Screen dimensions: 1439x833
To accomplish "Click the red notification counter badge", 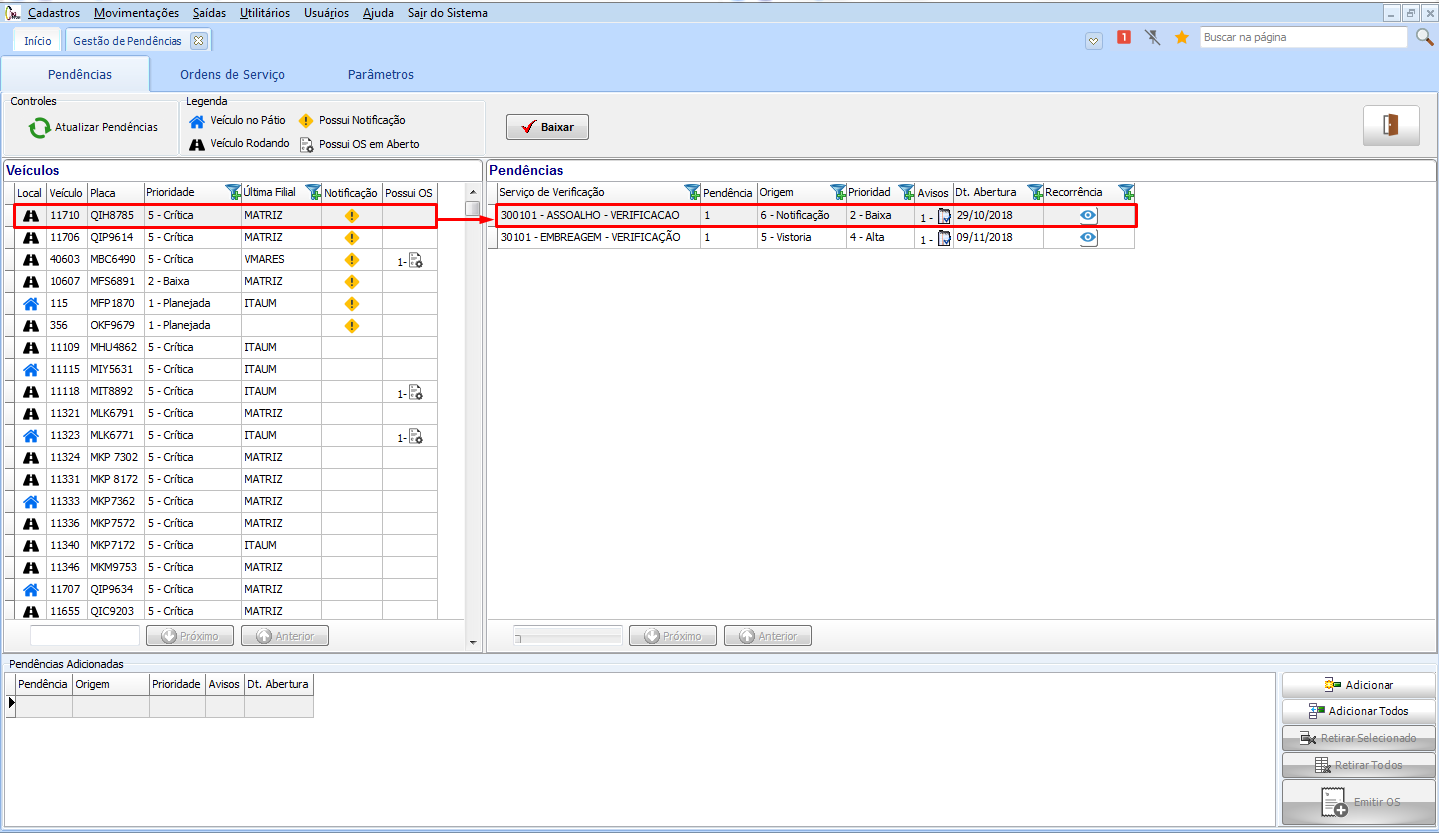I will [1123, 37].
